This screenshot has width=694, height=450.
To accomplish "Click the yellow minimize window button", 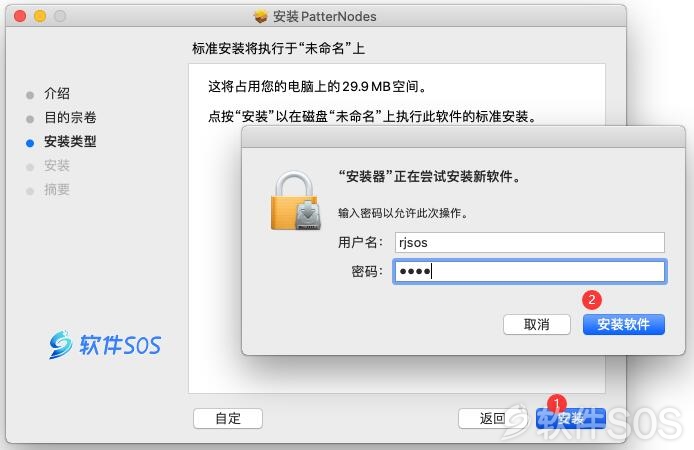I will [40, 16].
